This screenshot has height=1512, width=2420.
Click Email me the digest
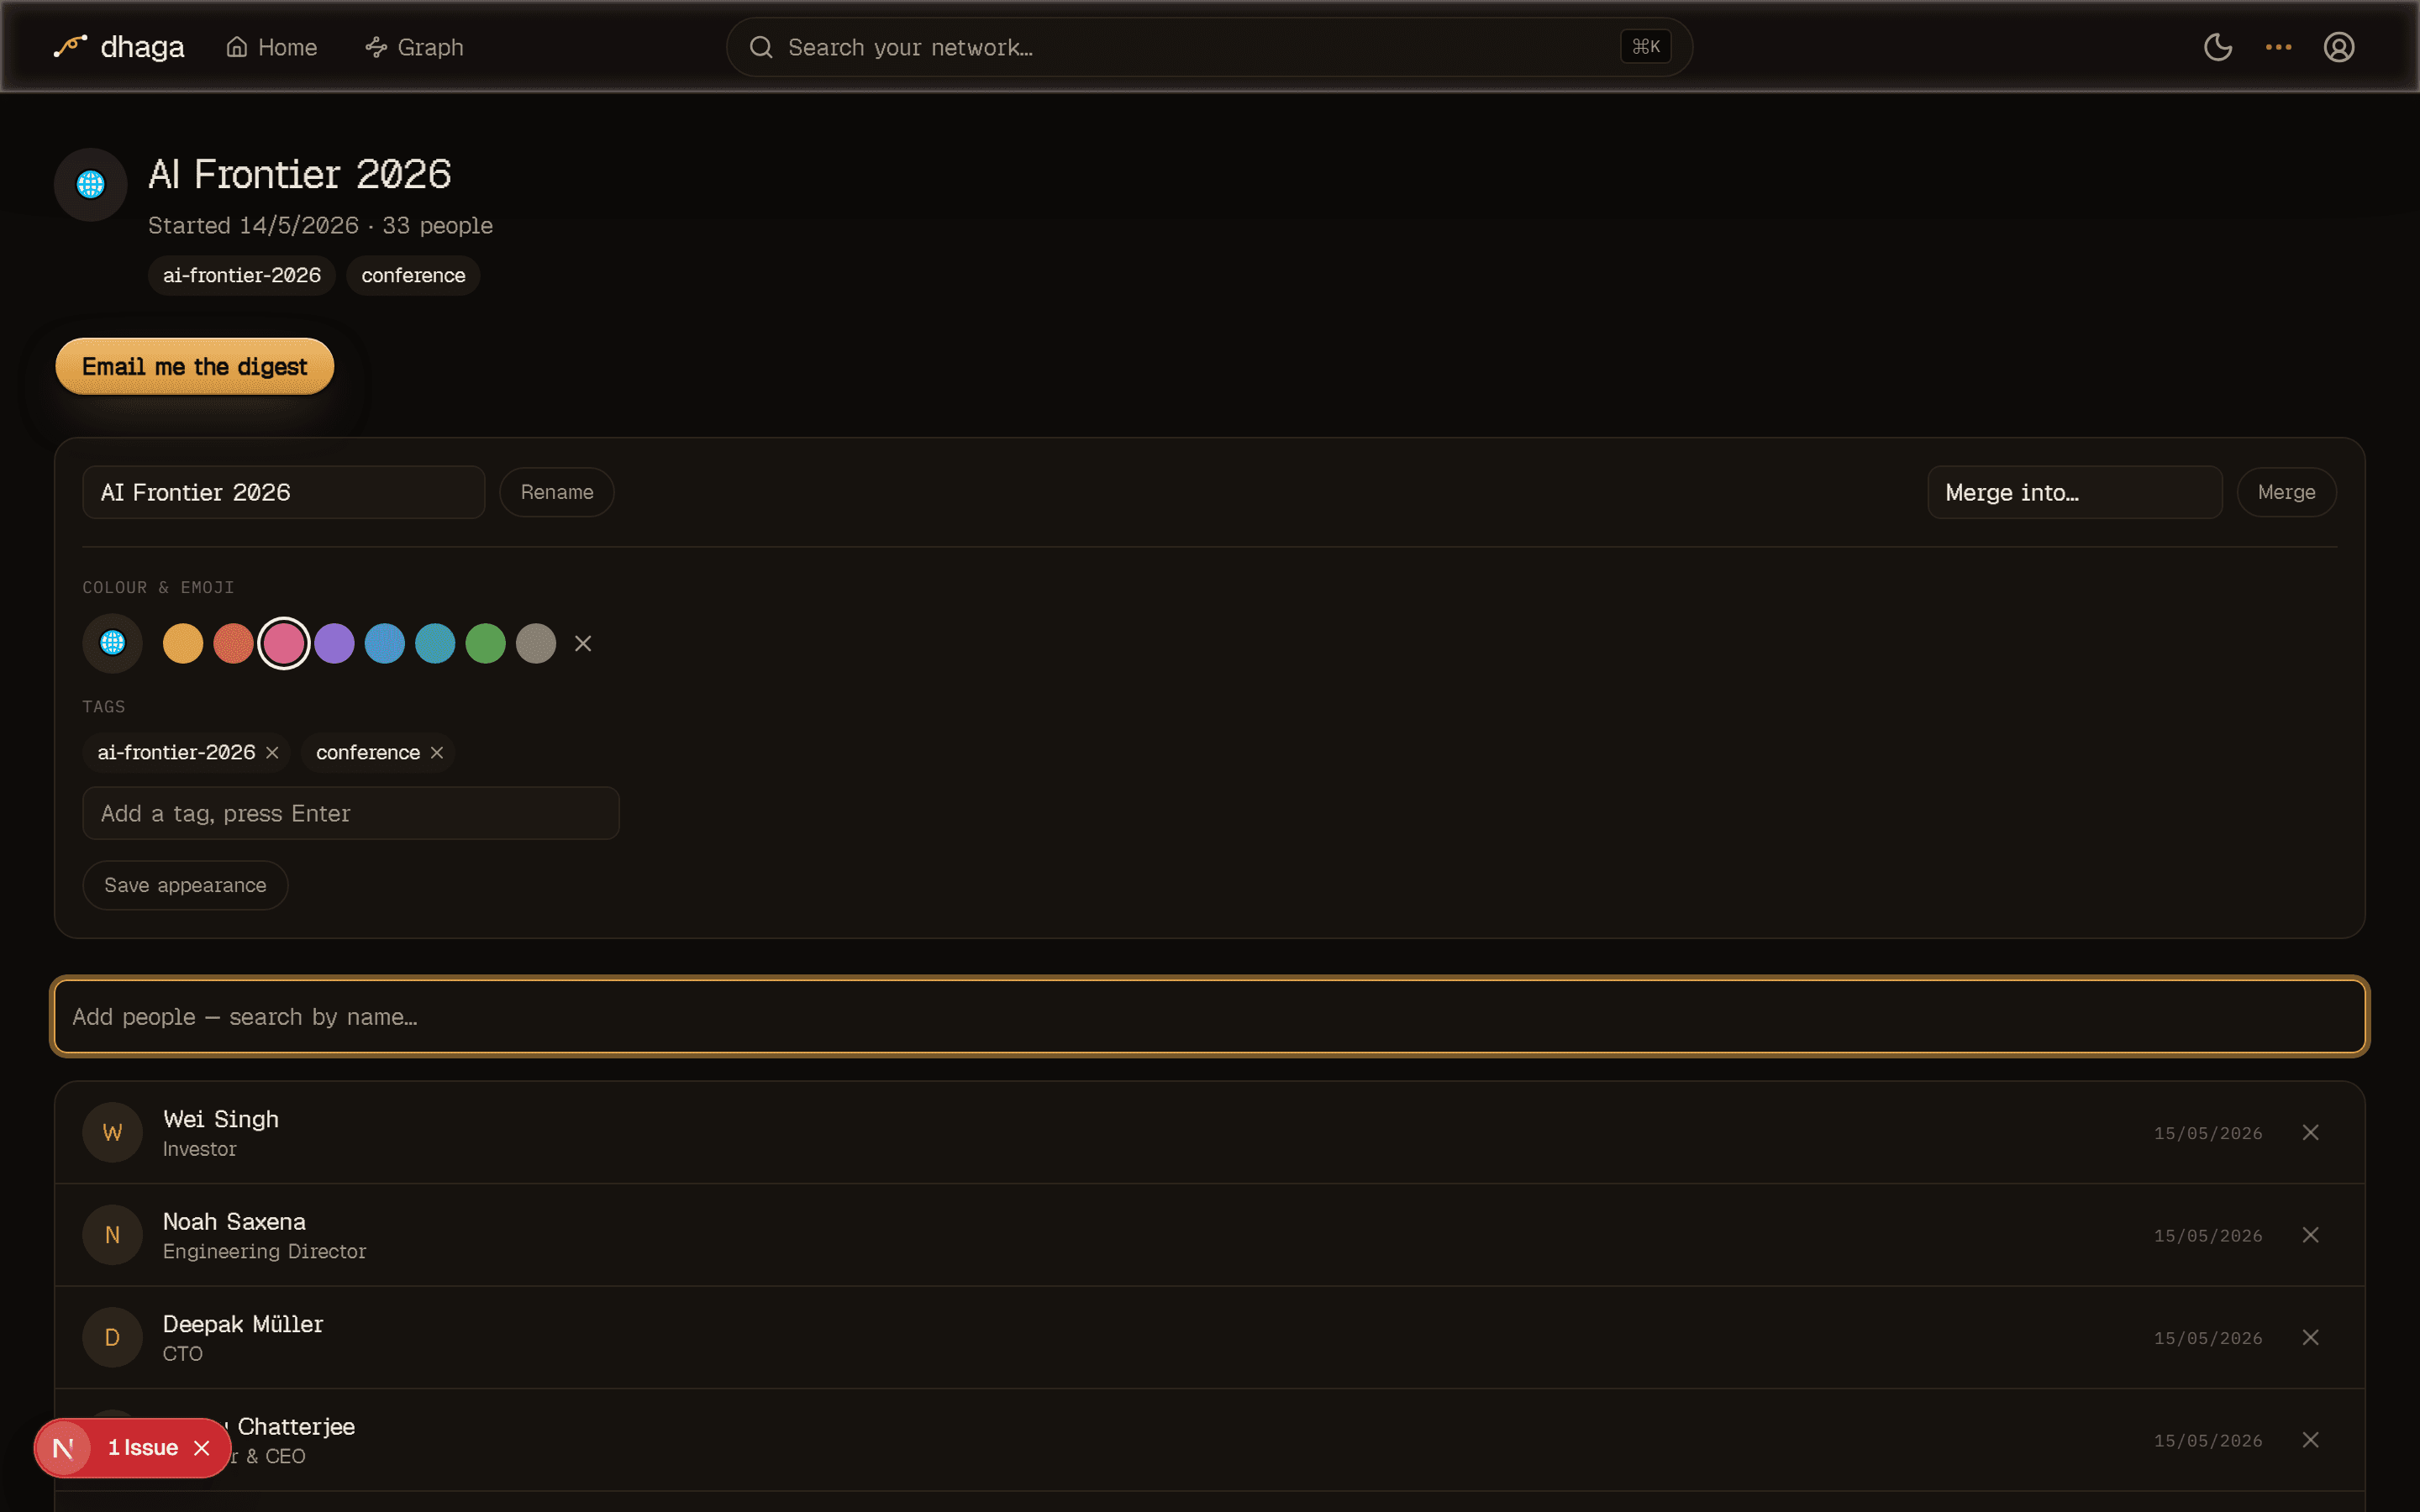pyautogui.click(x=195, y=367)
